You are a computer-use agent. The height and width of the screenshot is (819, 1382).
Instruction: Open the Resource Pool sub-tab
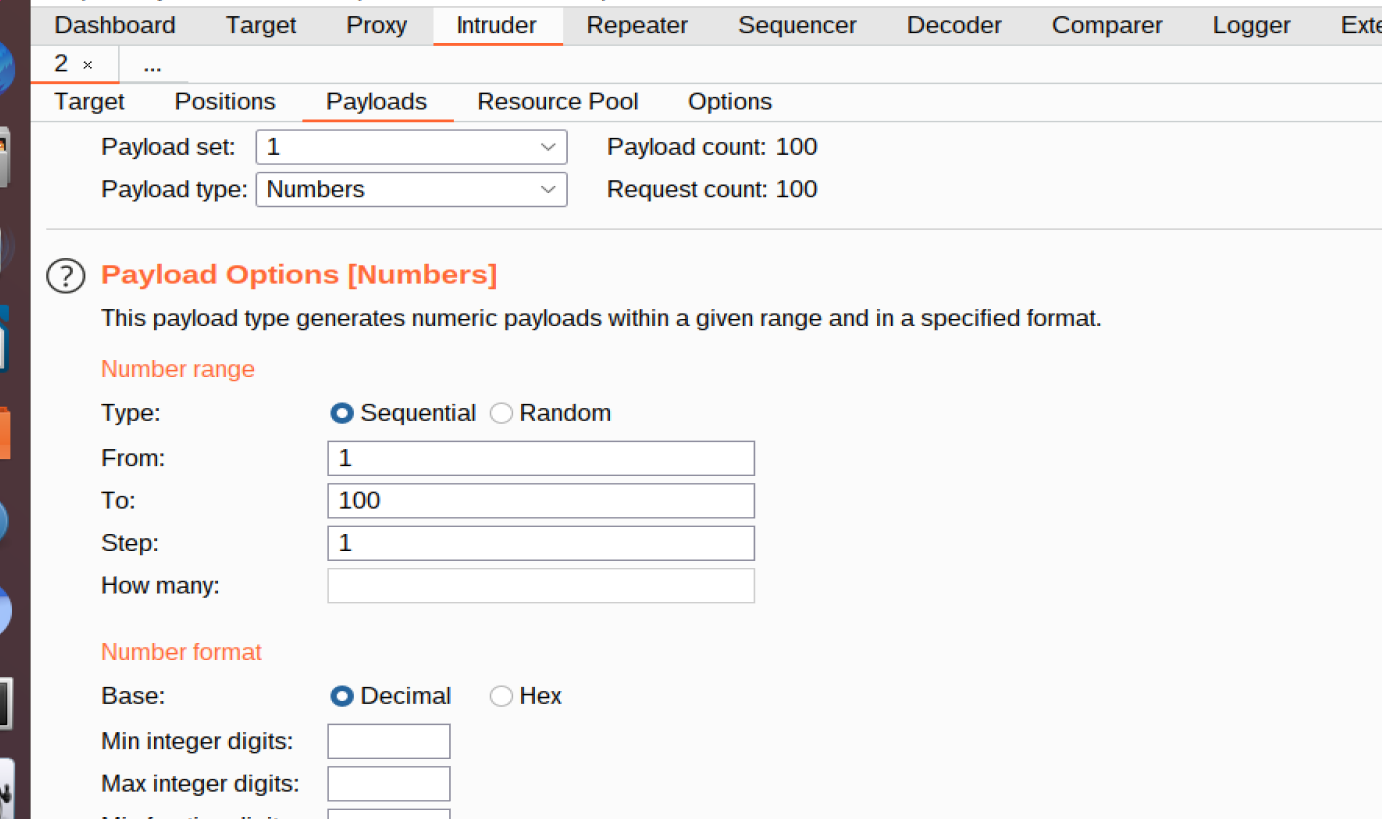[x=558, y=102]
